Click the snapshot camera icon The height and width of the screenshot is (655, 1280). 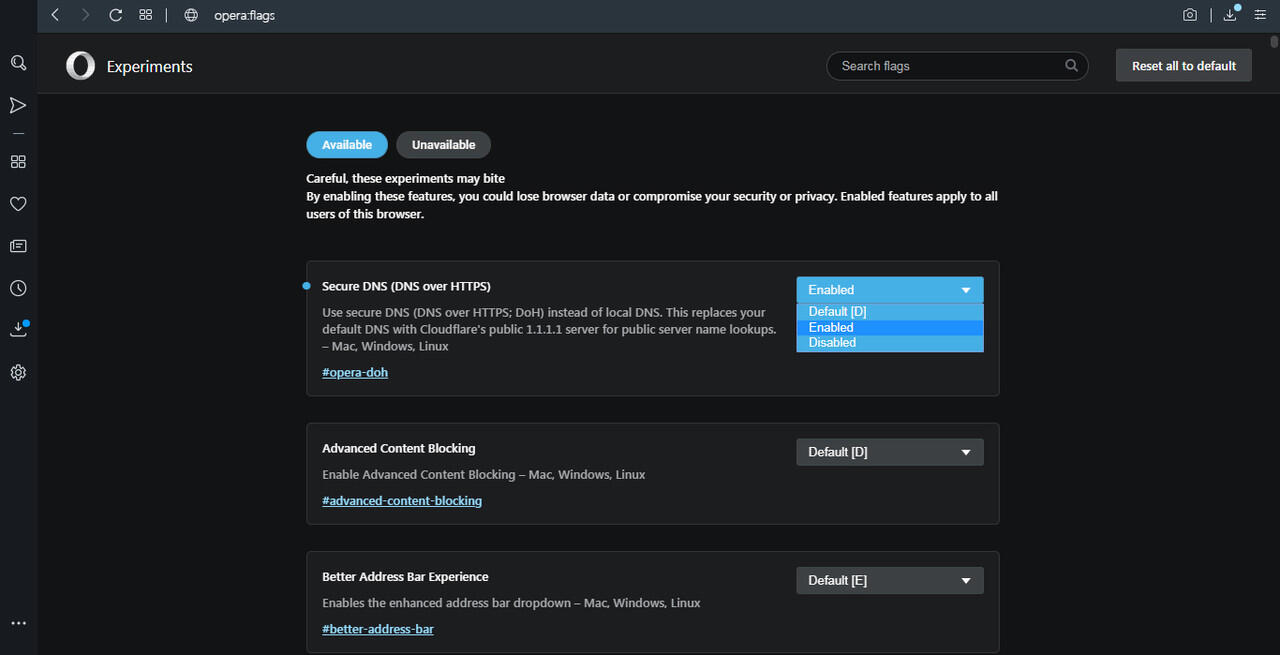(1190, 15)
